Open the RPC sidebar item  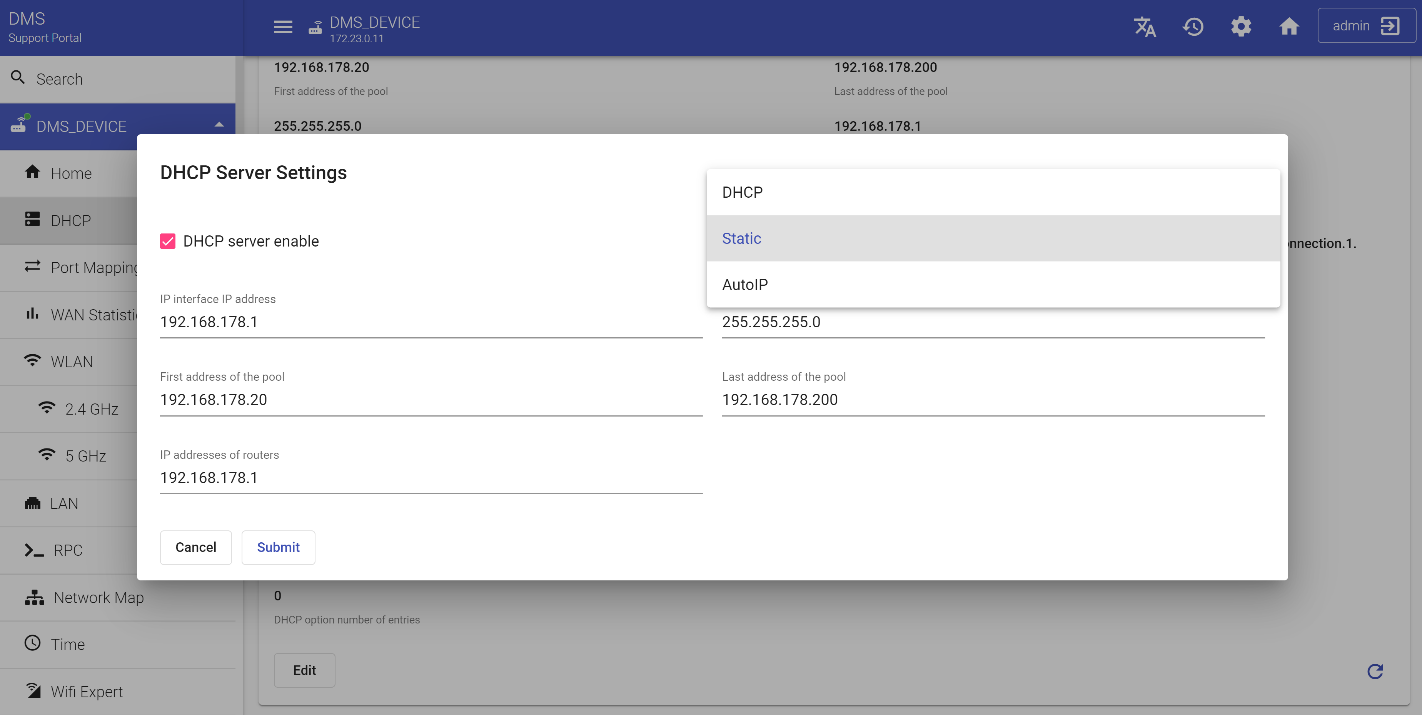68,550
